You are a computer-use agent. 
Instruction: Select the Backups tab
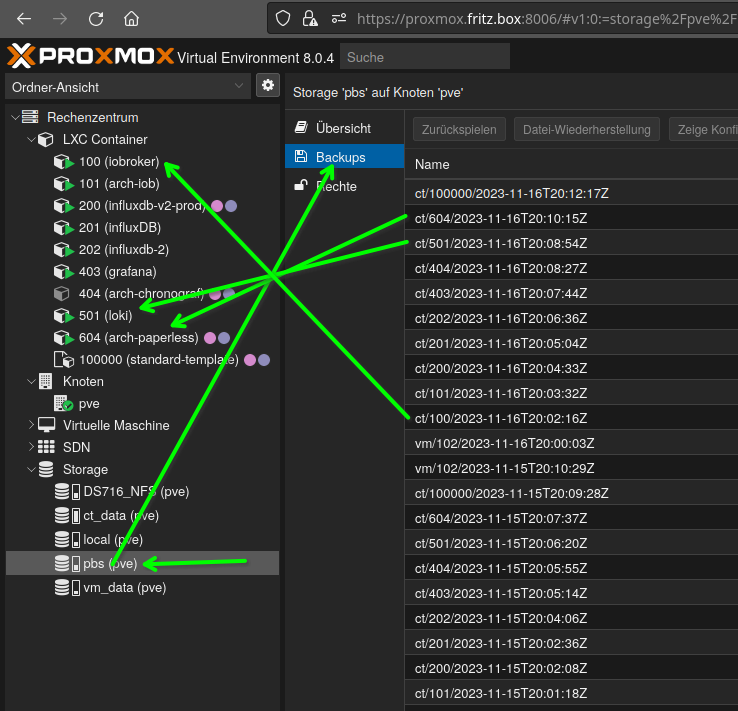(x=345, y=157)
